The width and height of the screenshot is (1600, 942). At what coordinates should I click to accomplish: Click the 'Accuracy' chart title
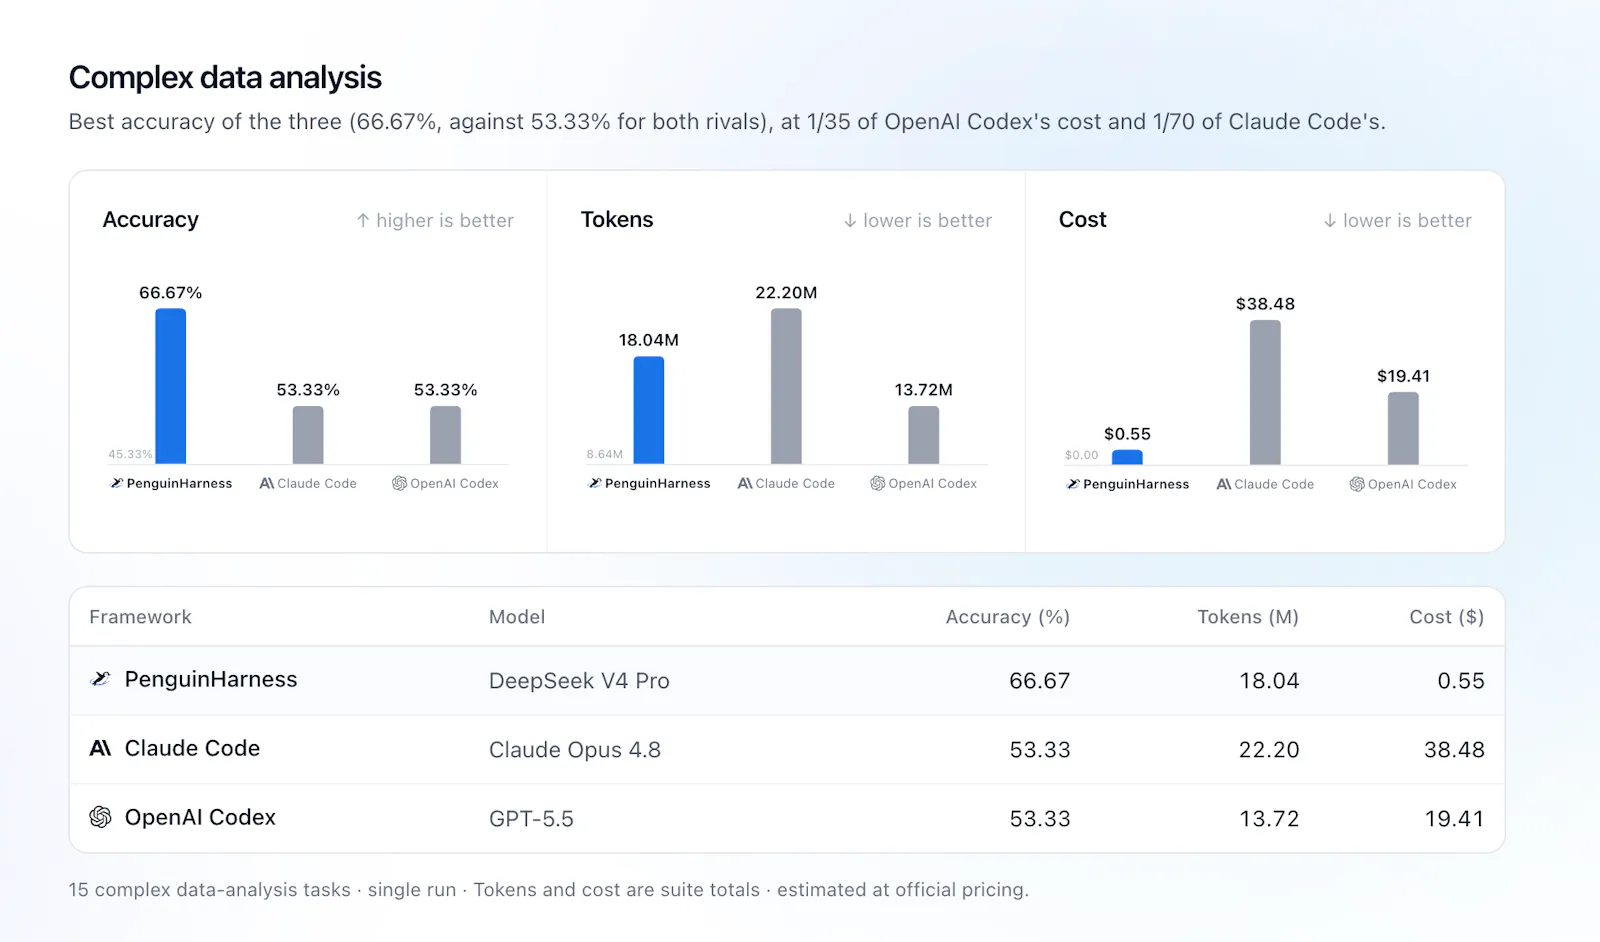coord(151,220)
